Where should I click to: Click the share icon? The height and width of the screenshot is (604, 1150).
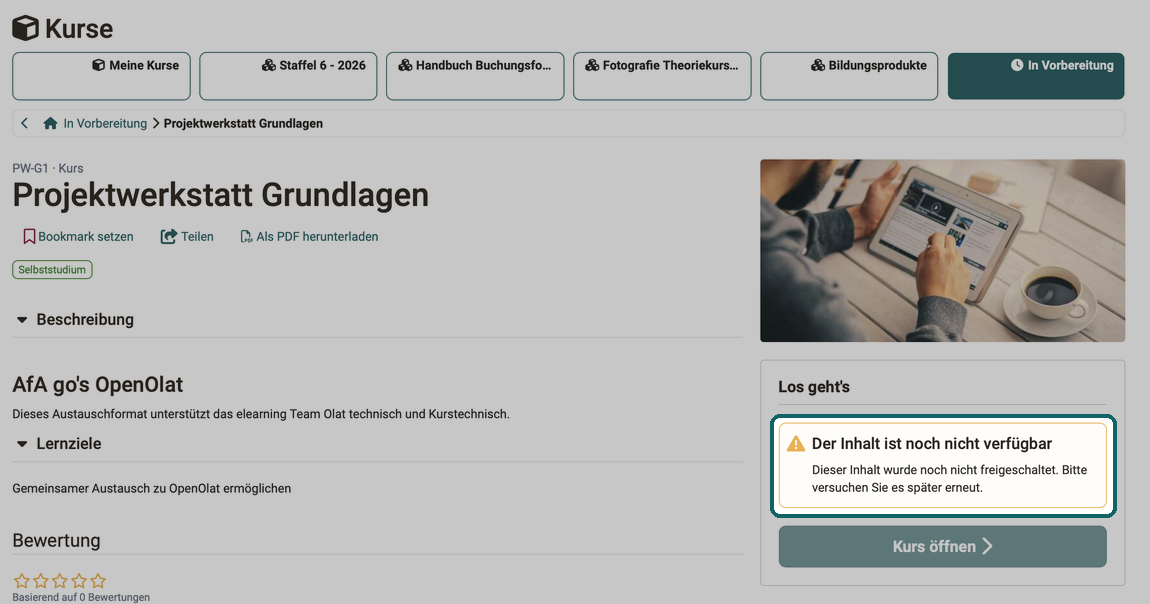169,236
